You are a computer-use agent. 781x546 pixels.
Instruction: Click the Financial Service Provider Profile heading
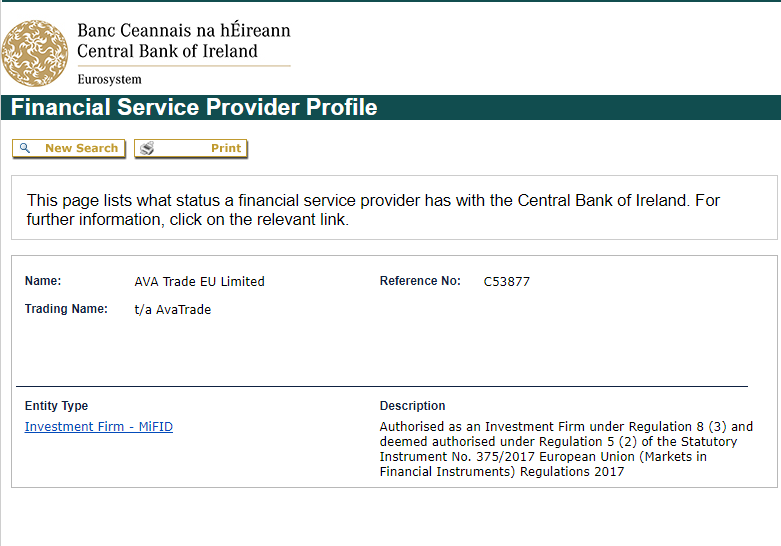coord(194,108)
